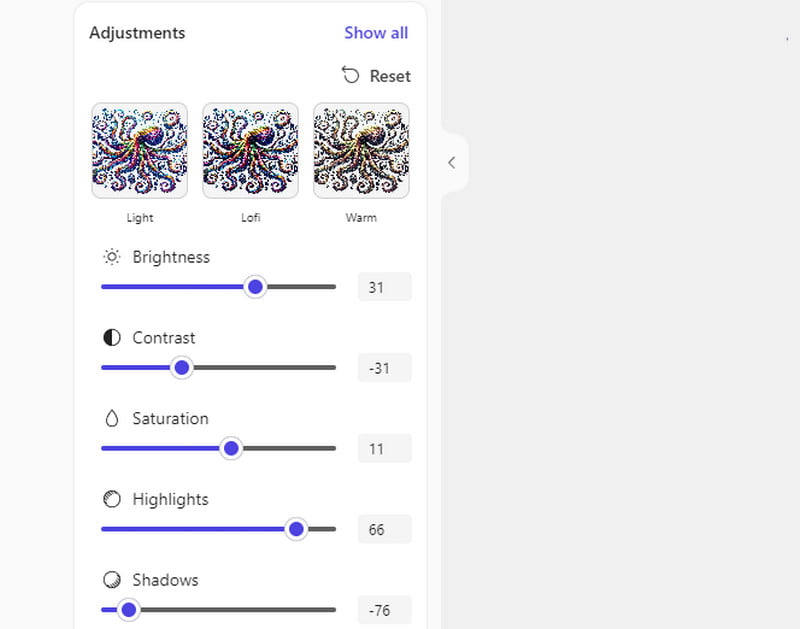This screenshot has height=629, width=800.
Task: Apply the Warm filter thumbnail
Action: point(361,150)
